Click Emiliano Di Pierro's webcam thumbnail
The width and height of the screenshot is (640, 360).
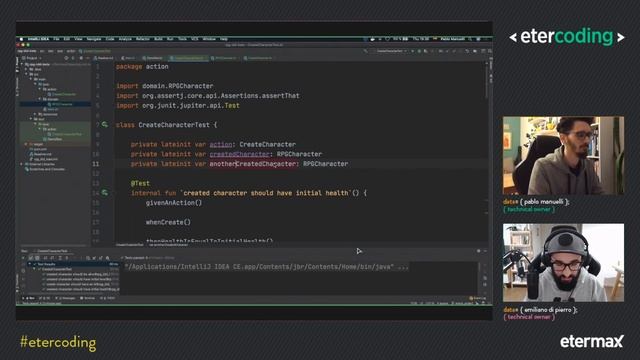pos(563,262)
